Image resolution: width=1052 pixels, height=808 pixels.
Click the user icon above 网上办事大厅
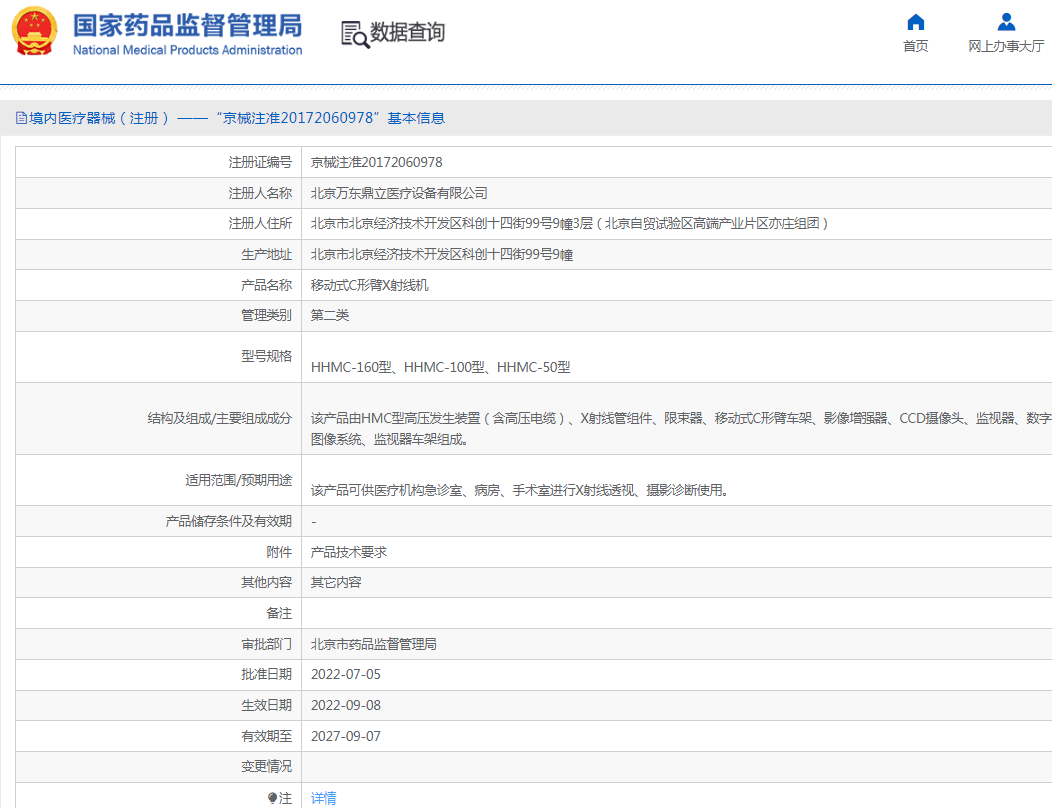[1006, 22]
